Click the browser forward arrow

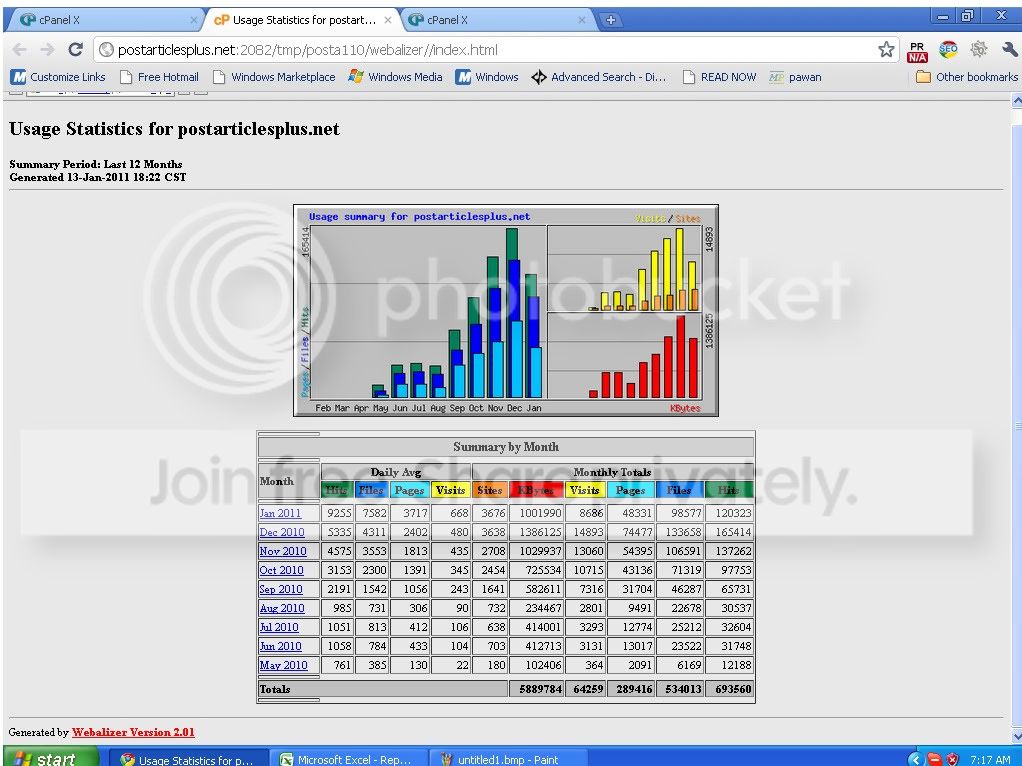48,50
